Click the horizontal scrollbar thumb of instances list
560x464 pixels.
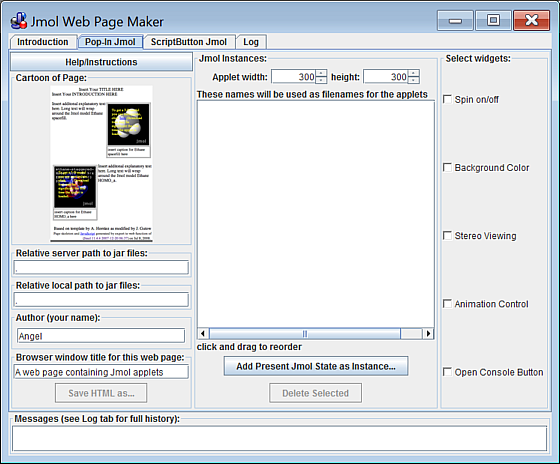(x=305, y=334)
